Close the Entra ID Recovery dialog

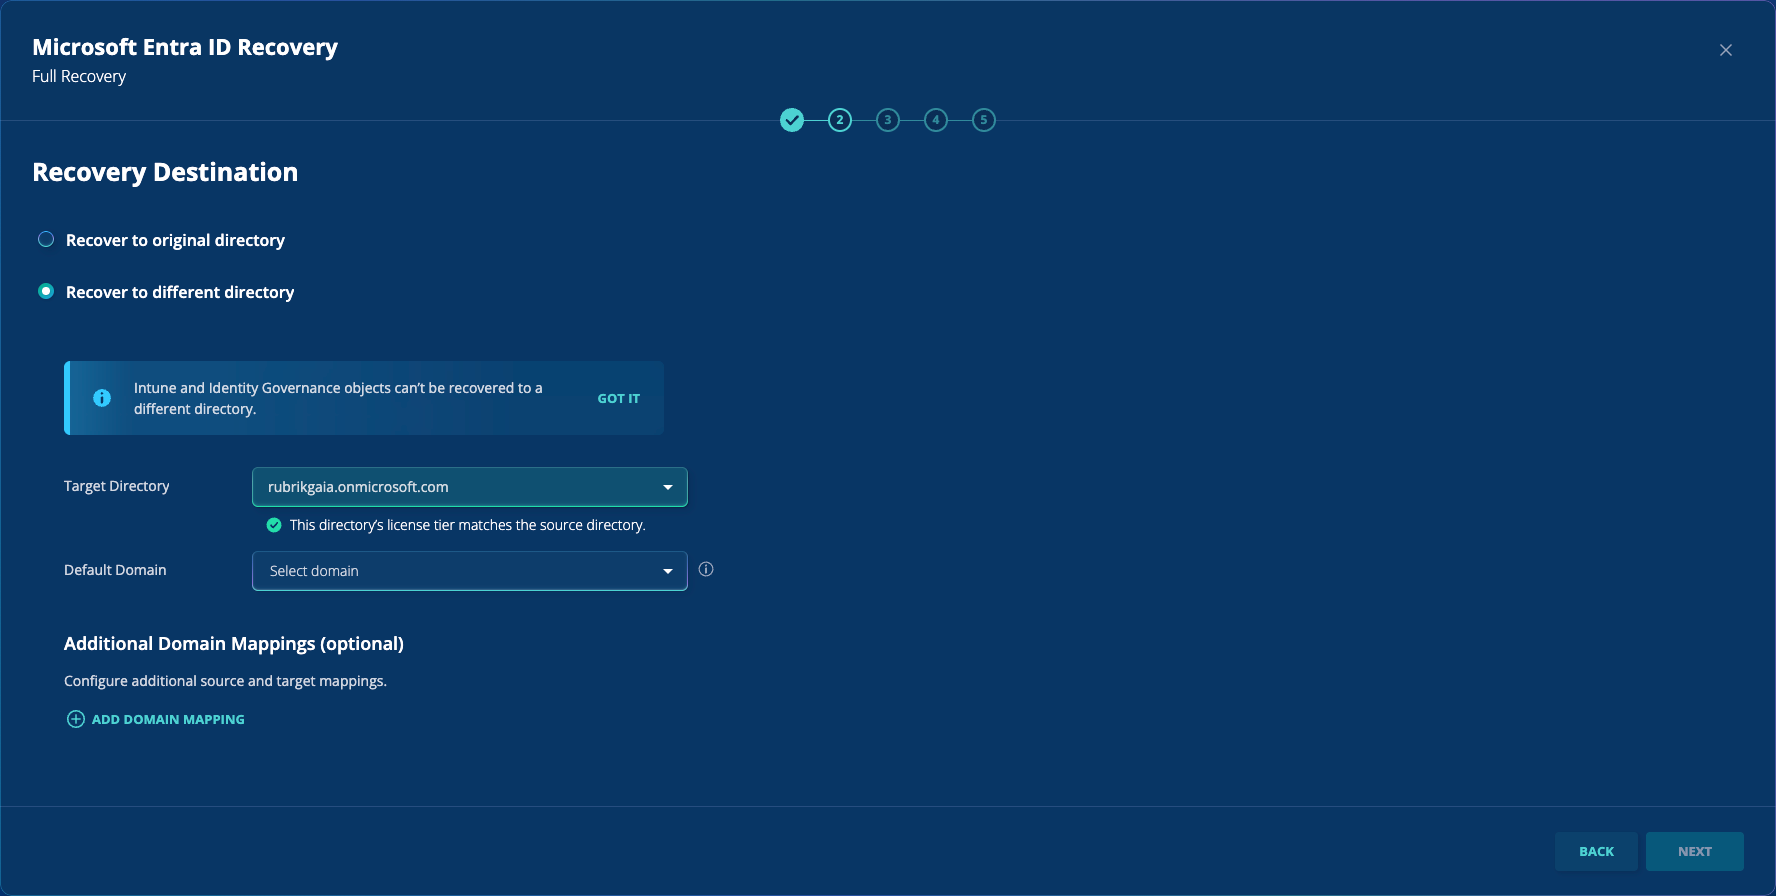pos(1725,50)
